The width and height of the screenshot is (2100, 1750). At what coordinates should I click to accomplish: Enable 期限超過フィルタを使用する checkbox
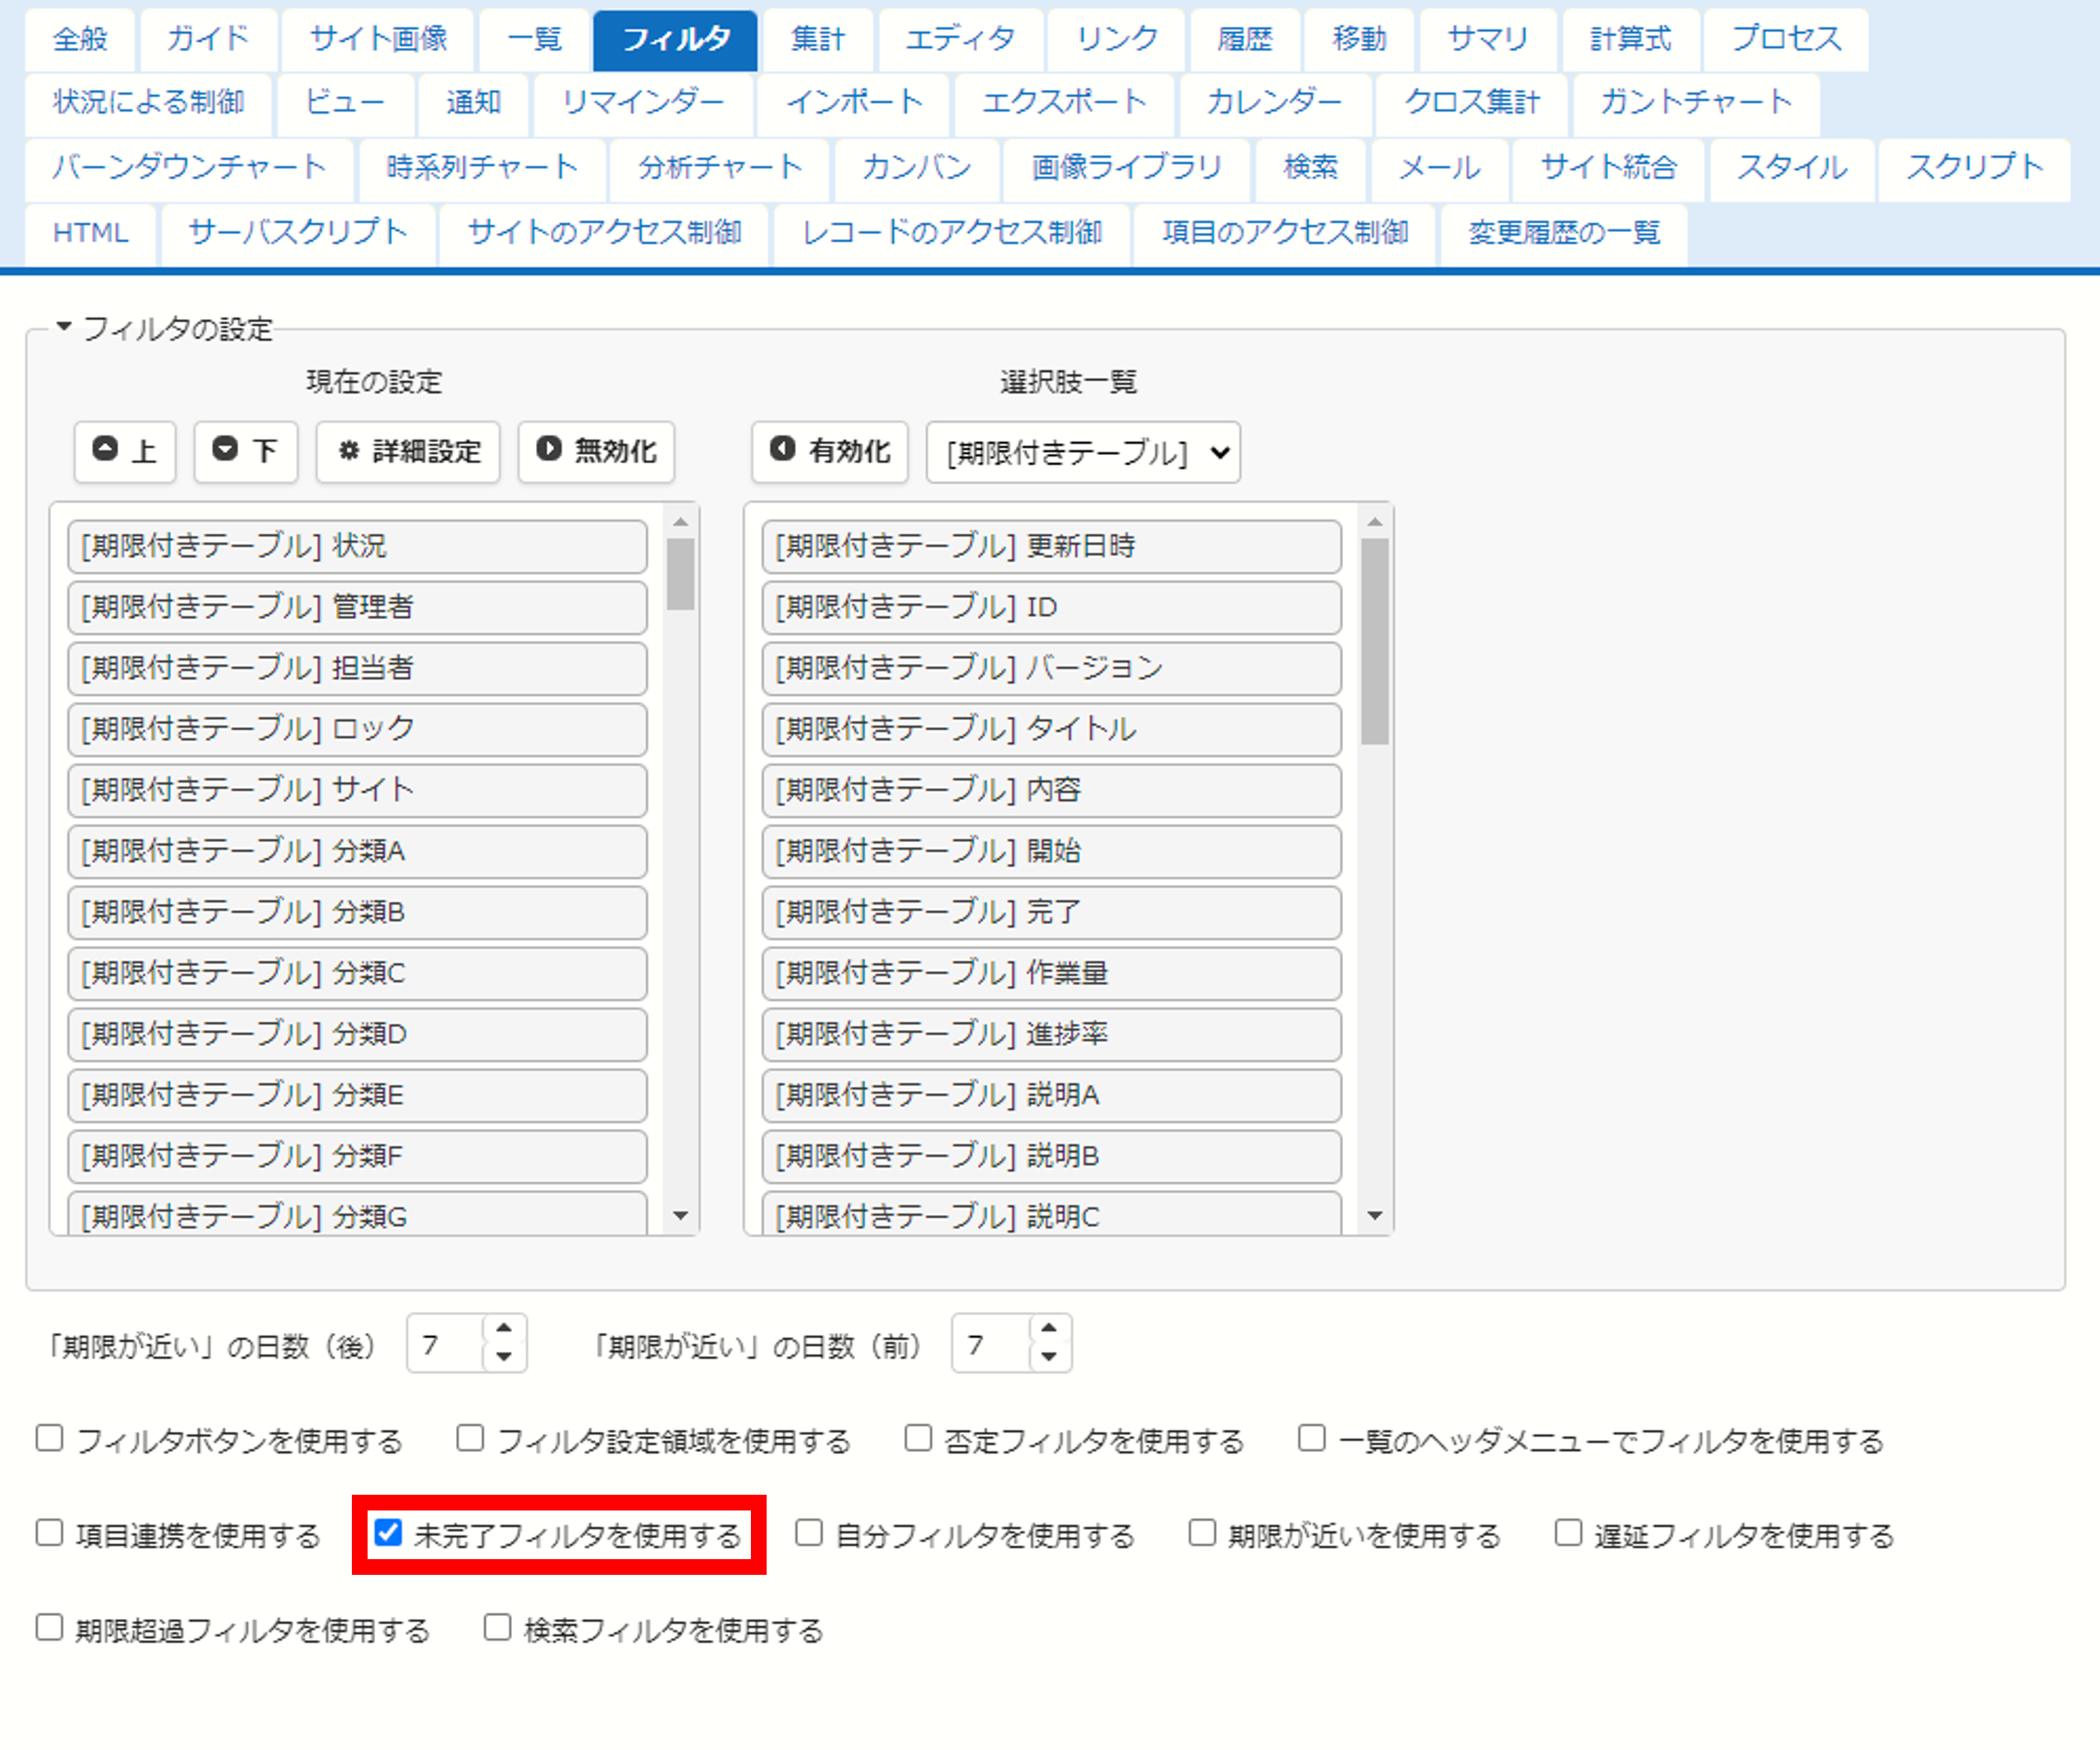click(50, 1628)
